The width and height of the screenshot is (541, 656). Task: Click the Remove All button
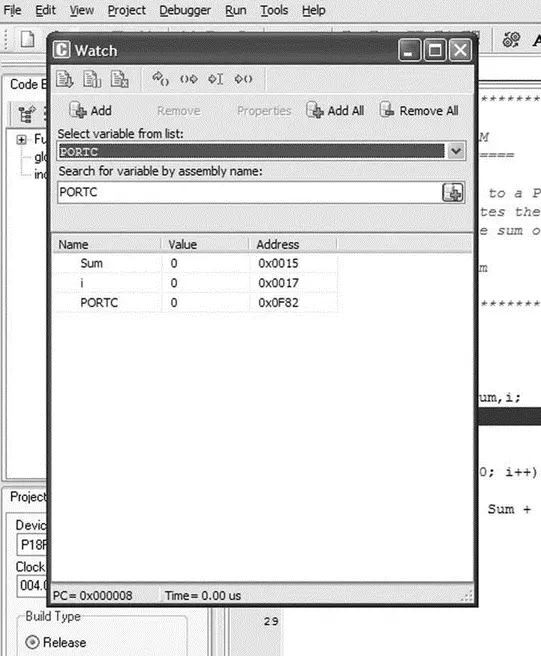pyautogui.click(x=419, y=110)
